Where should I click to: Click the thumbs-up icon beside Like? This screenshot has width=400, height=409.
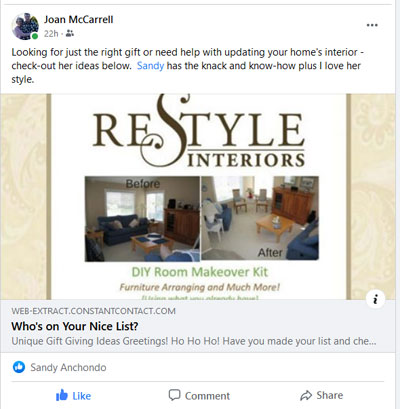pyautogui.click(x=62, y=395)
